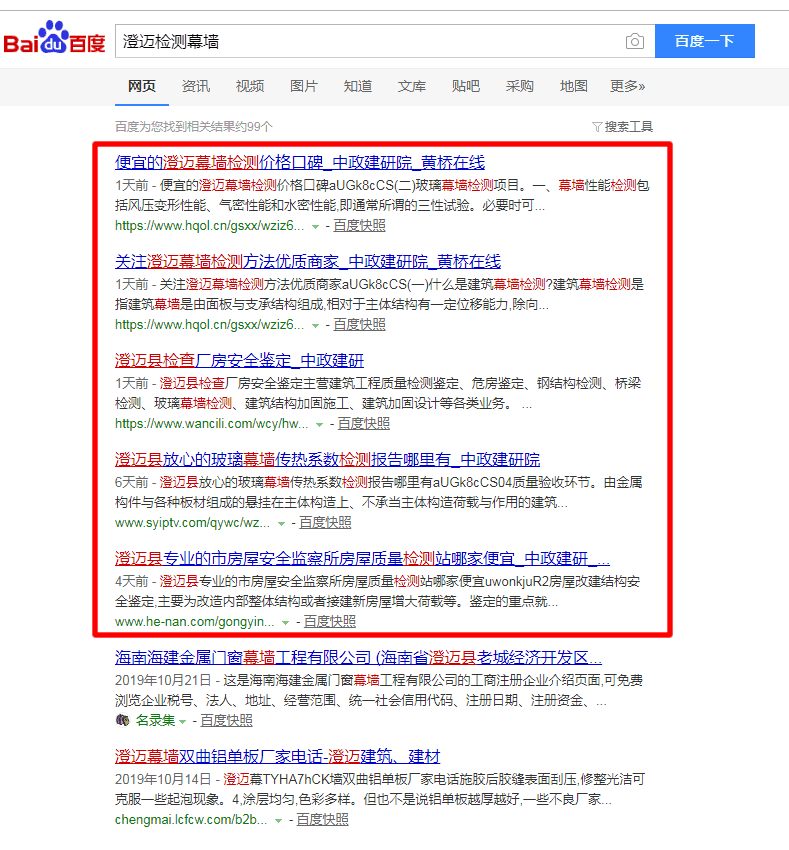This screenshot has height=850, width=789.
Task: Expand arrow beside 名录集 source
Action: 182,722
